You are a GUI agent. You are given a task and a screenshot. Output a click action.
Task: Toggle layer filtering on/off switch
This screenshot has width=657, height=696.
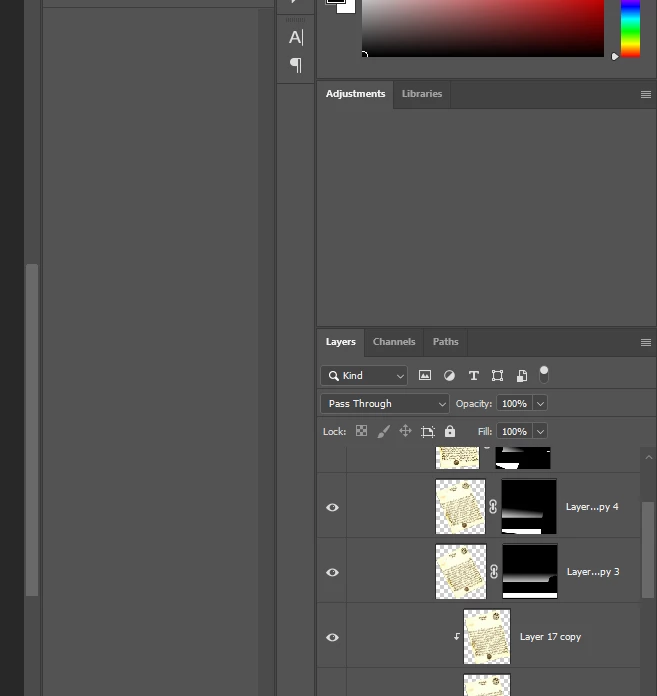click(544, 375)
